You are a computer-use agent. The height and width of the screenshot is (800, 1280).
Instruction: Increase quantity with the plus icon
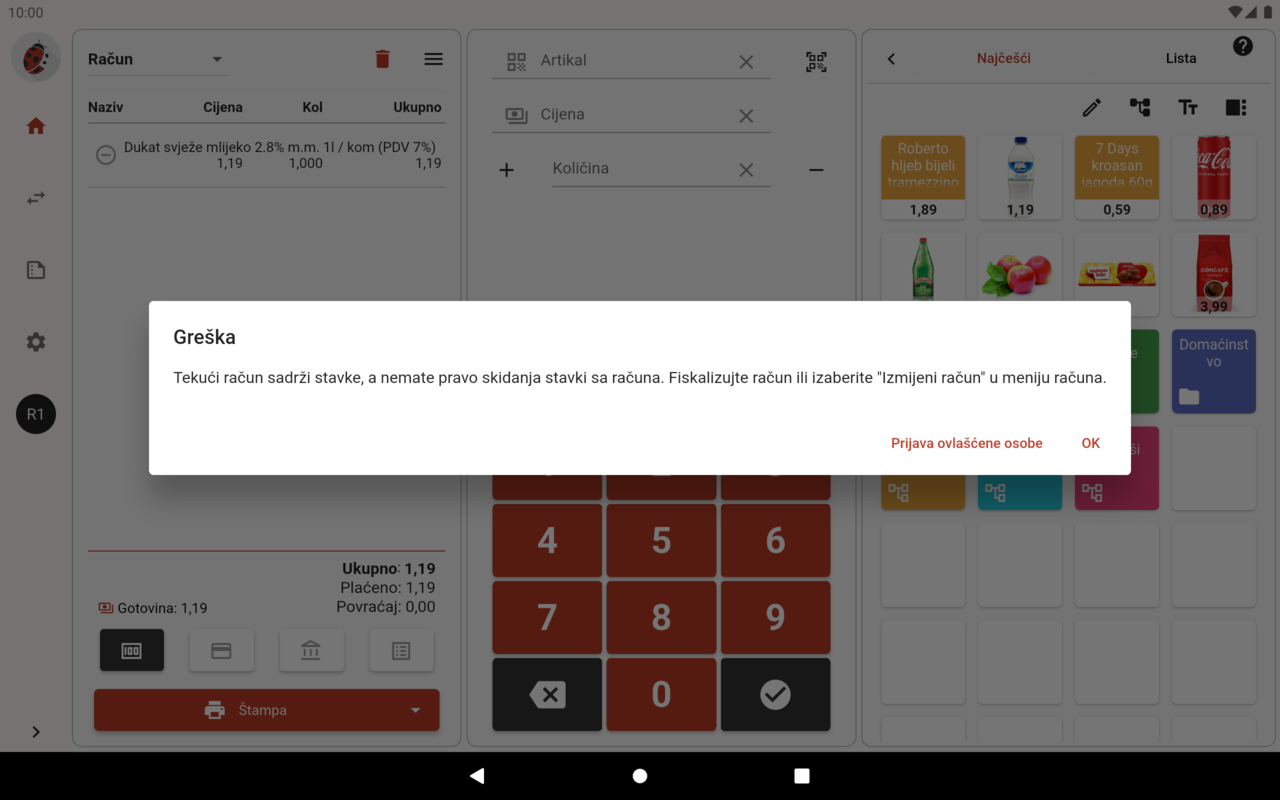tap(507, 170)
